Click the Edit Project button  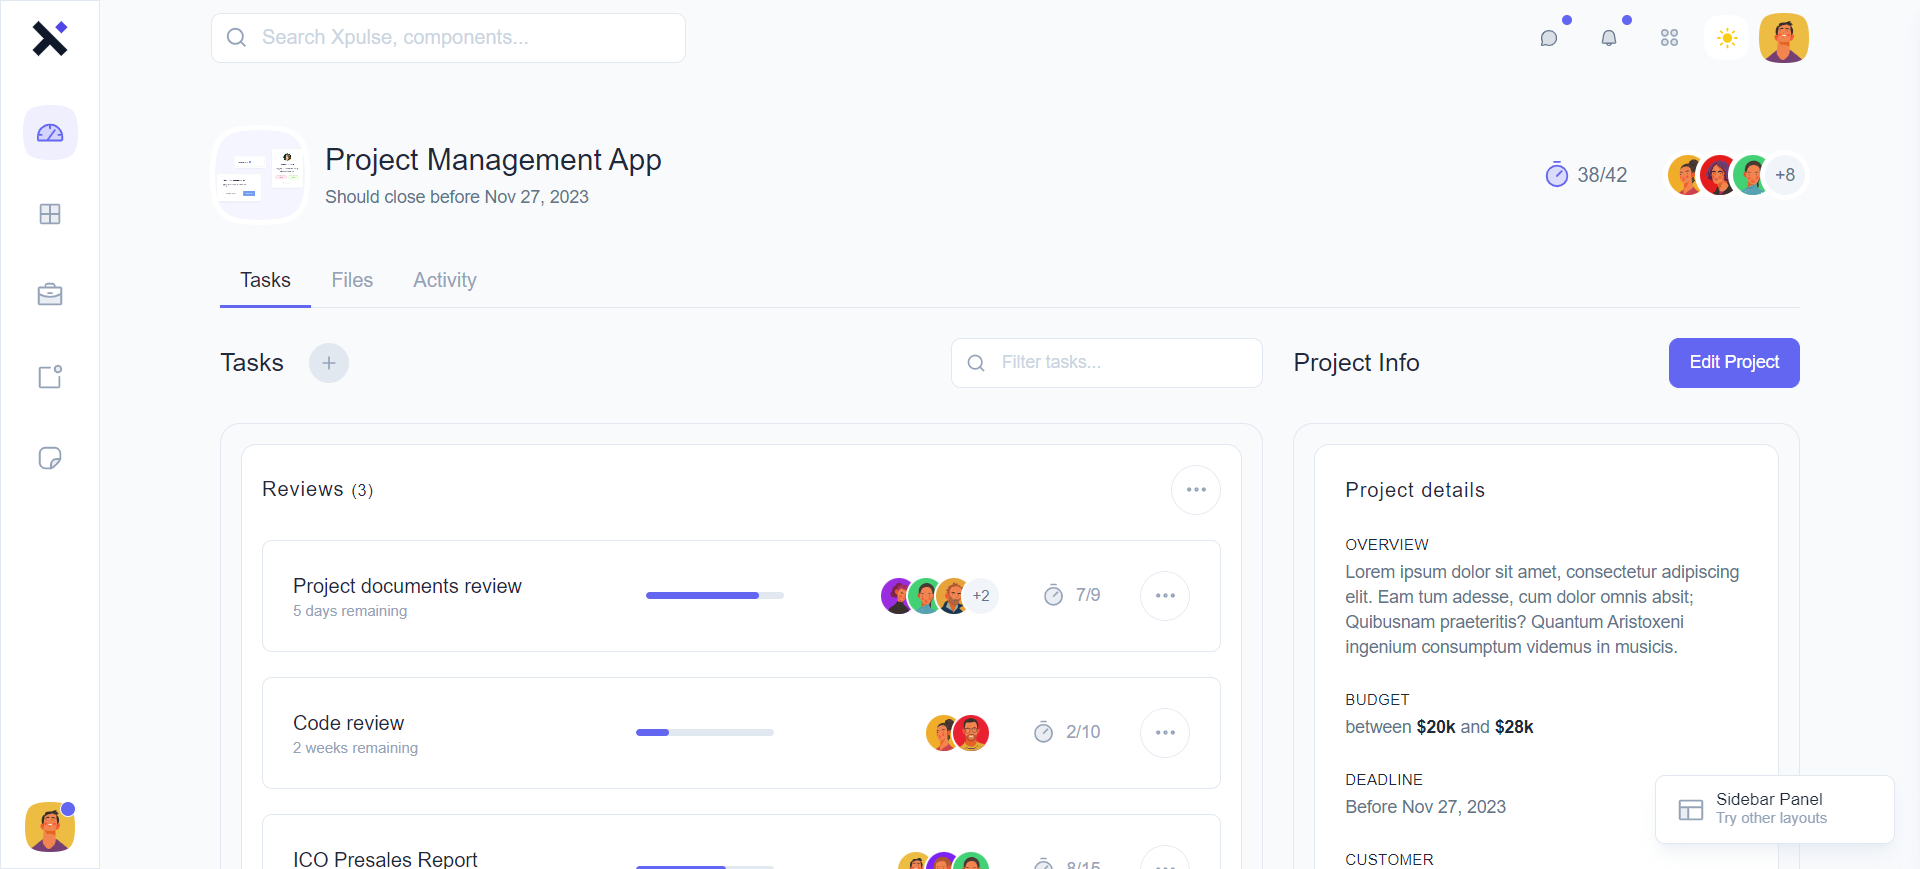(x=1733, y=363)
